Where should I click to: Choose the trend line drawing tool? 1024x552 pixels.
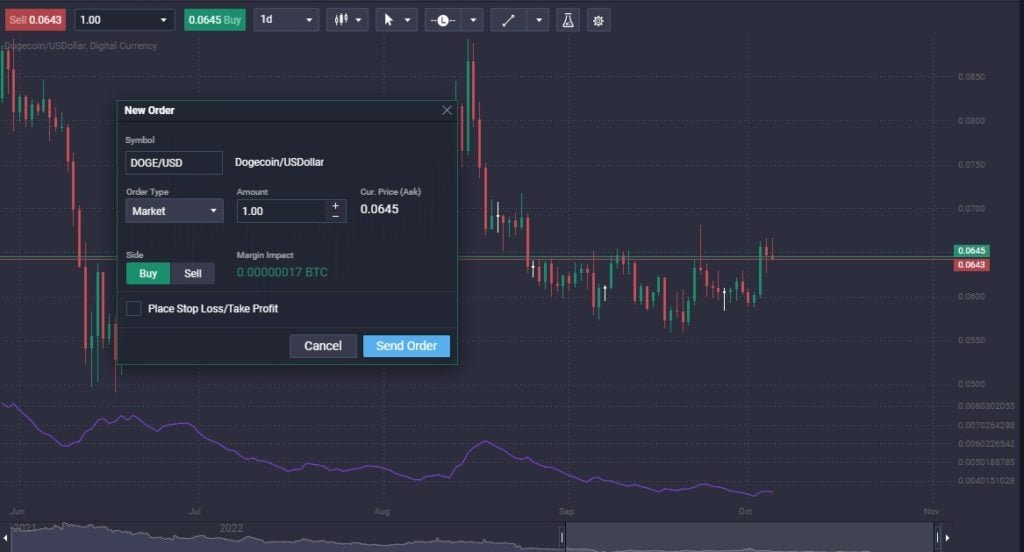click(507, 20)
